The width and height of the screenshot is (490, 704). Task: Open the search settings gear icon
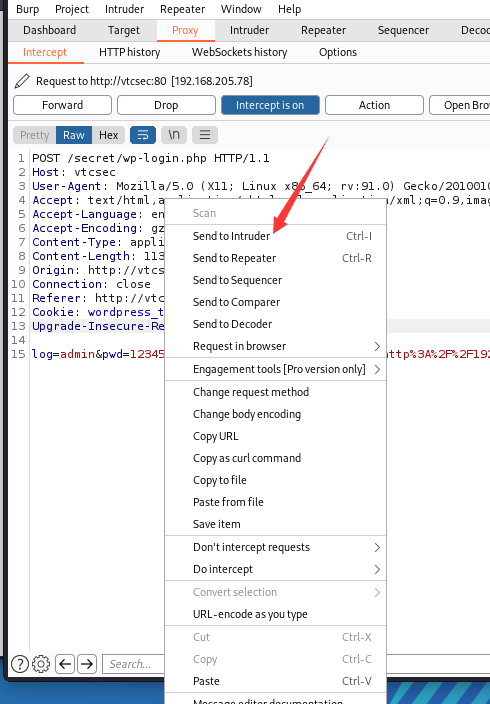[41, 664]
